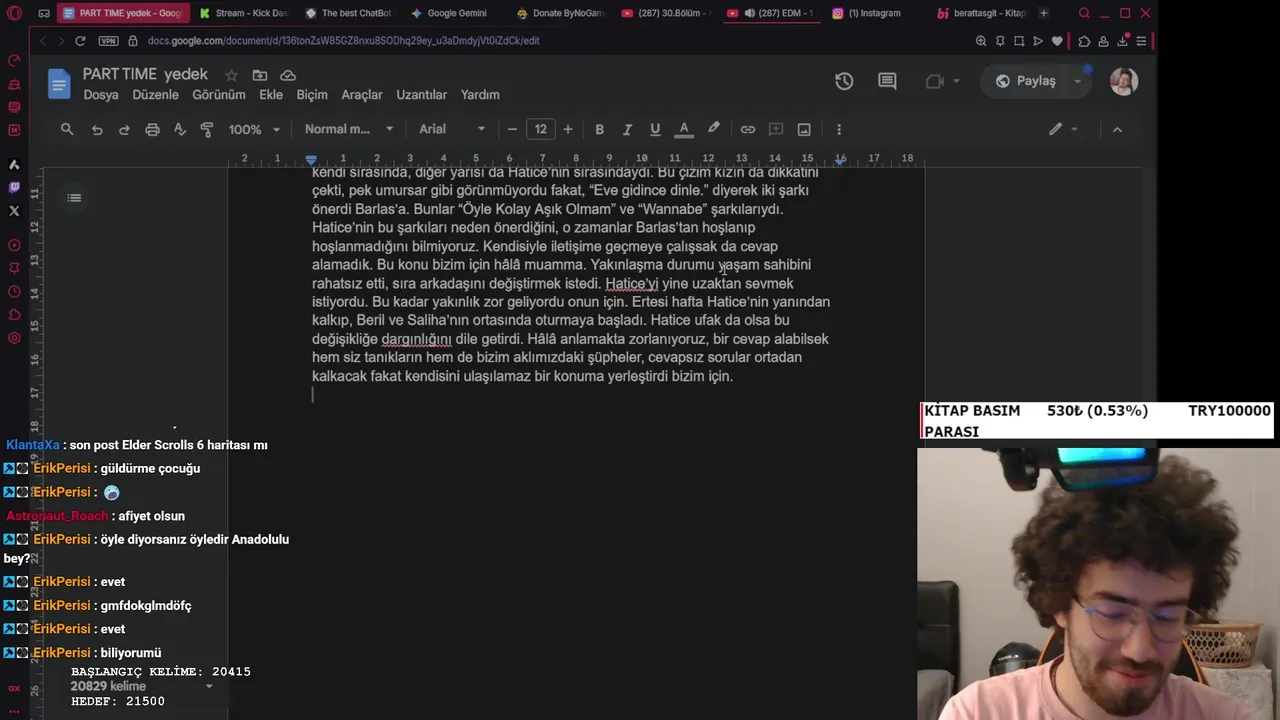Open the Düzenle menu
Screen dimensions: 1280x720
[156, 95]
